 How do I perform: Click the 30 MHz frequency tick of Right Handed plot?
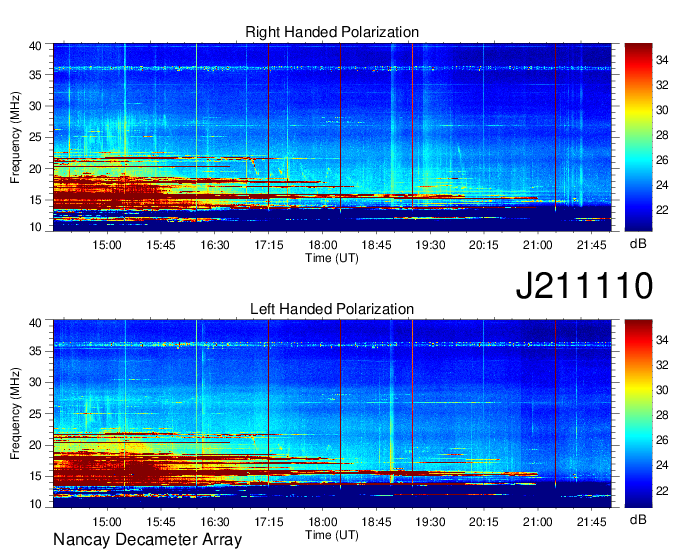pos(36,106)
